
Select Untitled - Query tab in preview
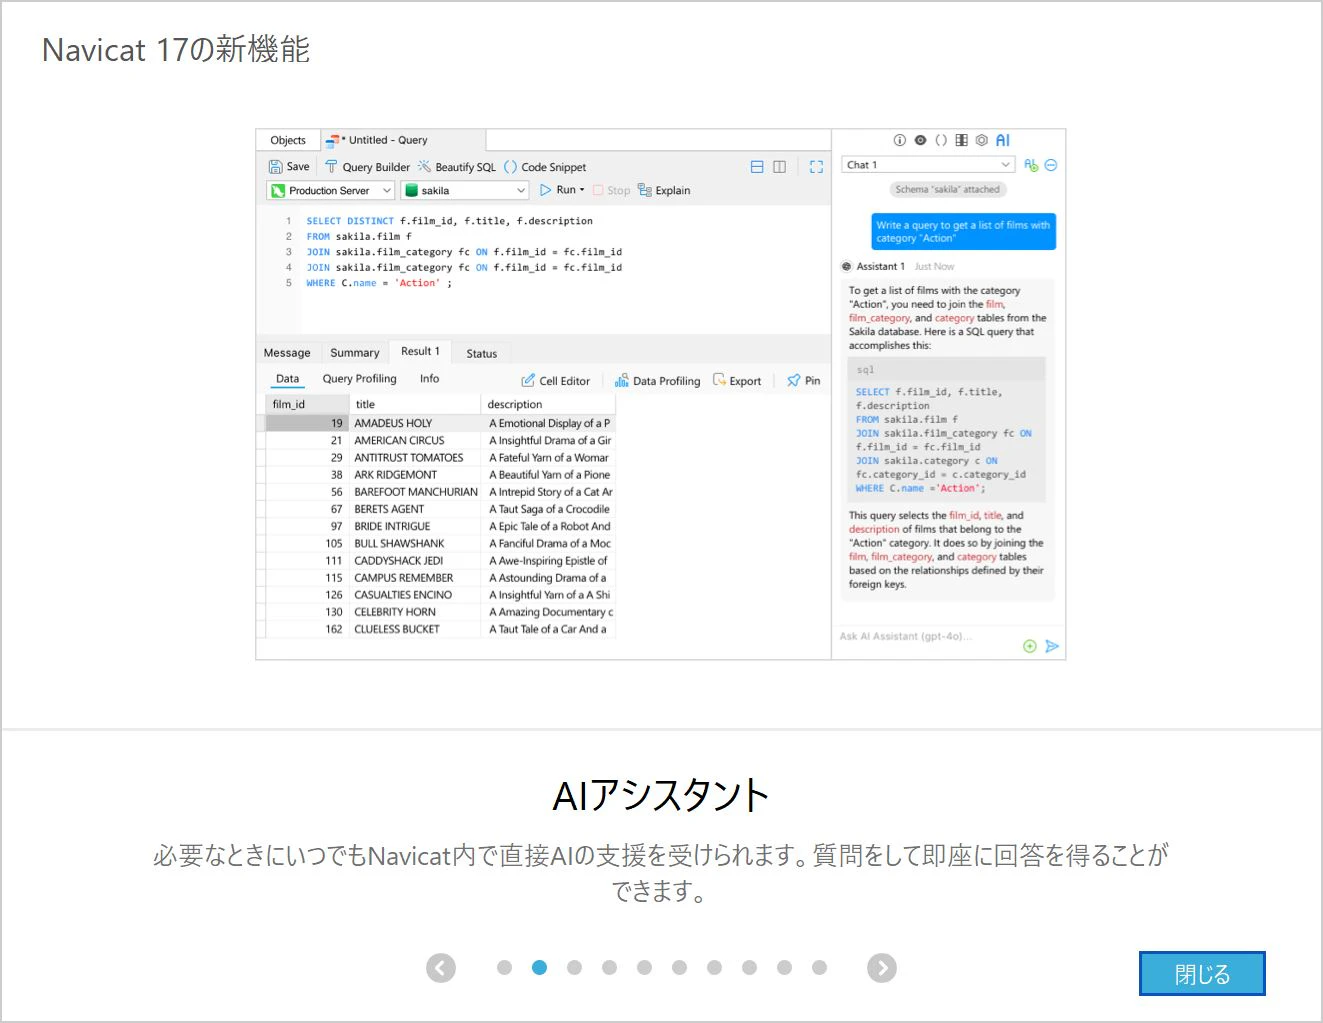403,140
